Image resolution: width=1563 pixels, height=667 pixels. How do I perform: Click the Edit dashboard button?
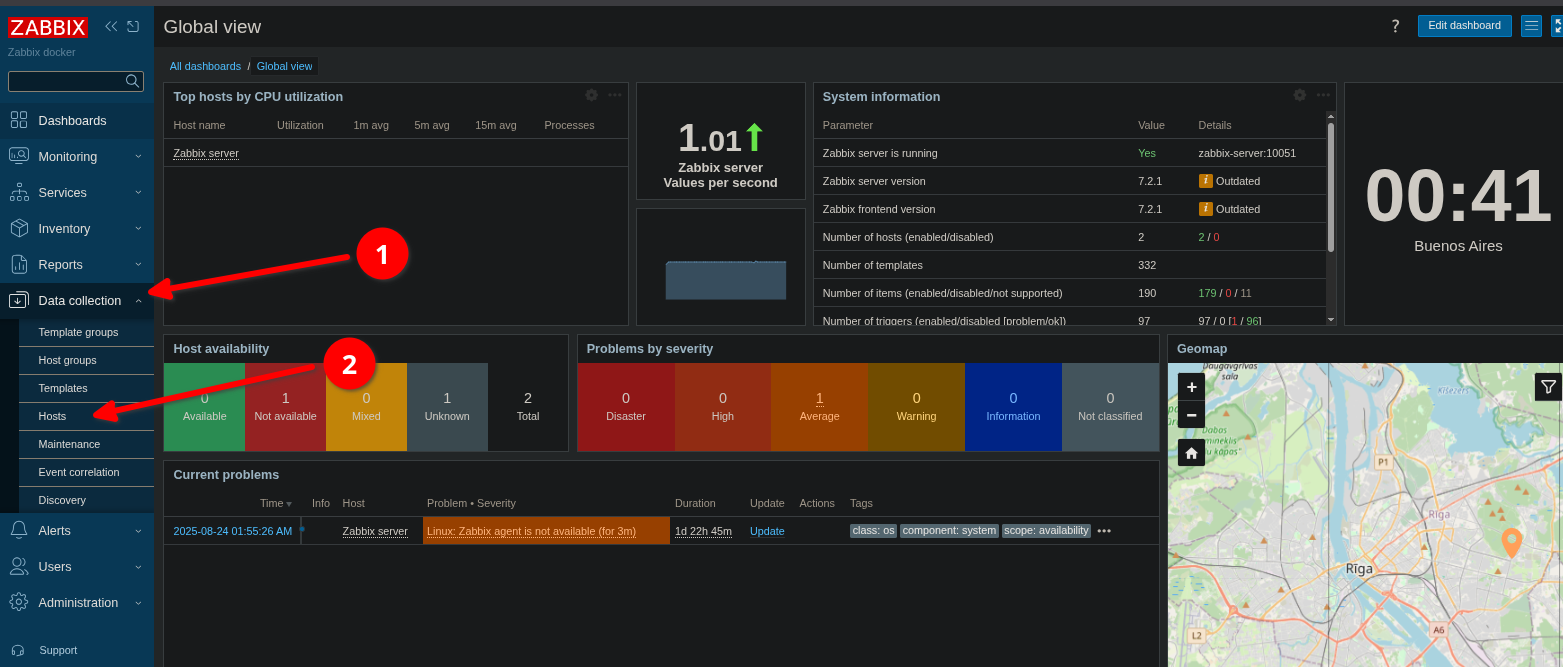[x=1464, y=26]
